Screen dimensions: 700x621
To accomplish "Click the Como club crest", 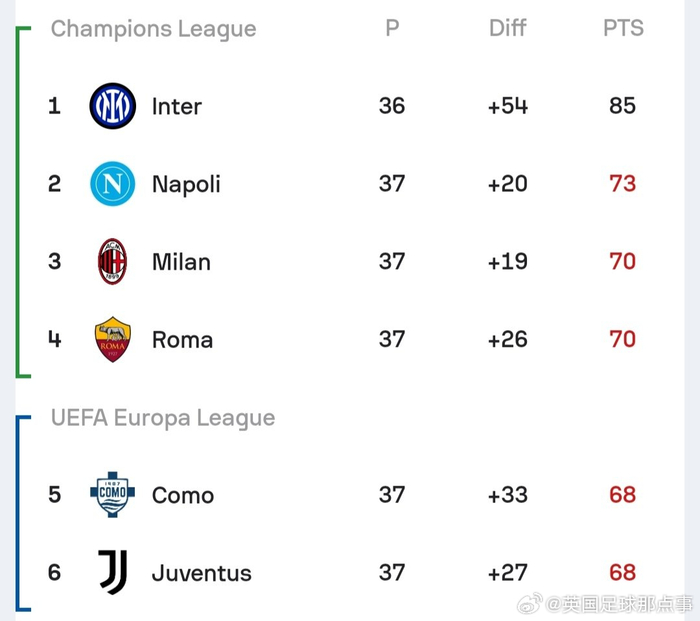I will 112,495.
